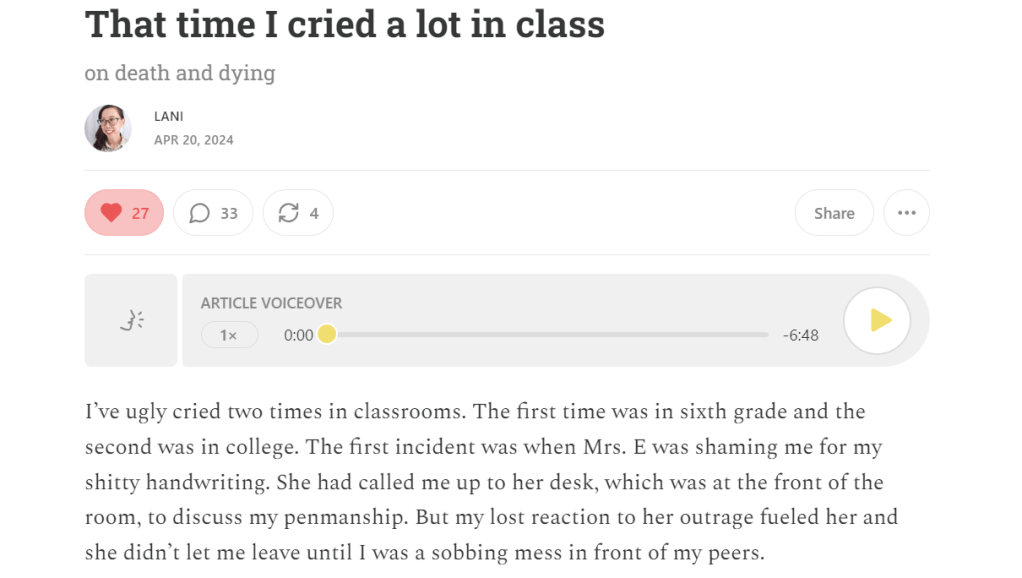Viewport: 1022px width, 578px height.
Task: Click the Apr 20, 2024 post date
Action: [x=193, y=140]
